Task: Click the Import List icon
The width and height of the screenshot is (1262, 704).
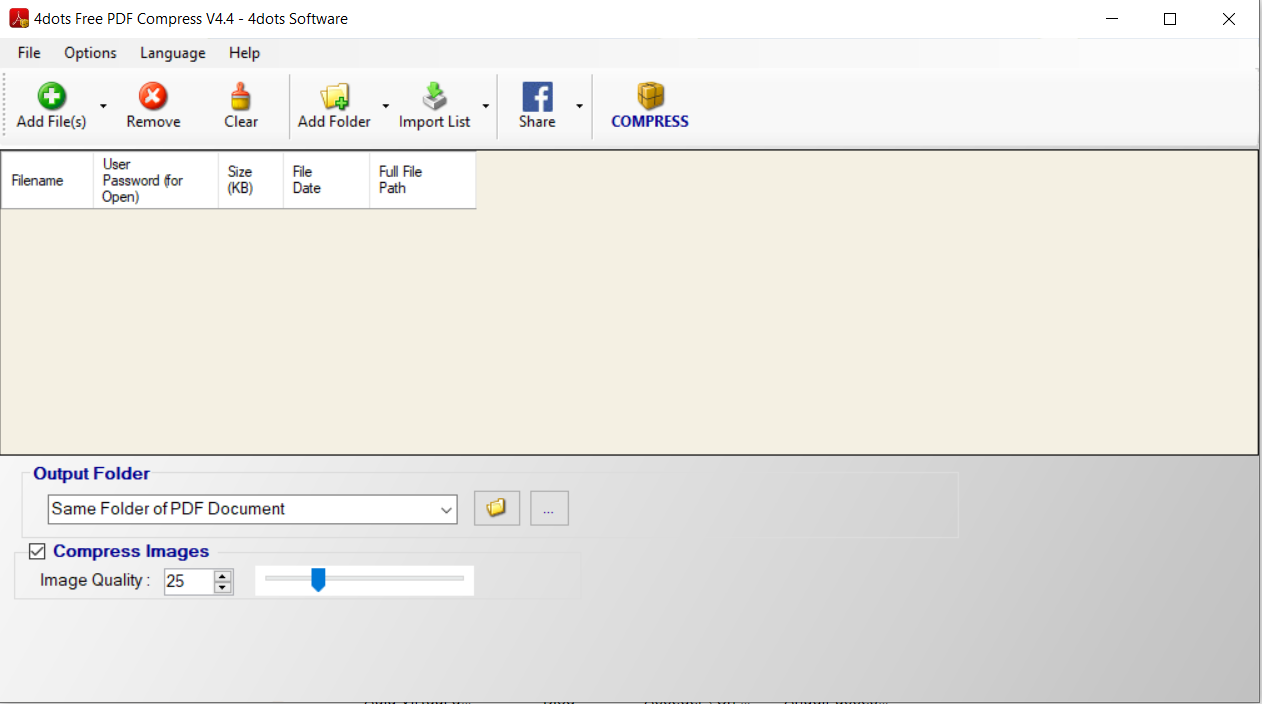Action: tap(434, 97)
